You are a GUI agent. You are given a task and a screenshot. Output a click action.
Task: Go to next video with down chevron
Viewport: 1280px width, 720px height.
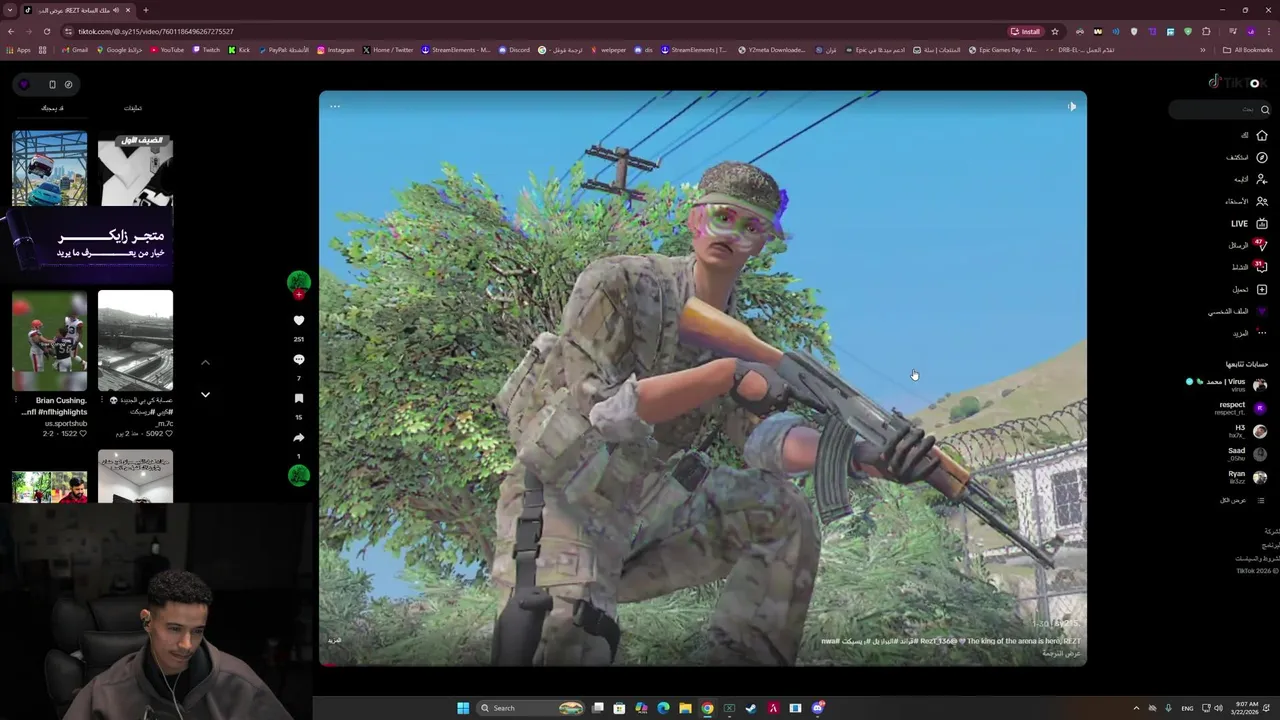(205, 395)
